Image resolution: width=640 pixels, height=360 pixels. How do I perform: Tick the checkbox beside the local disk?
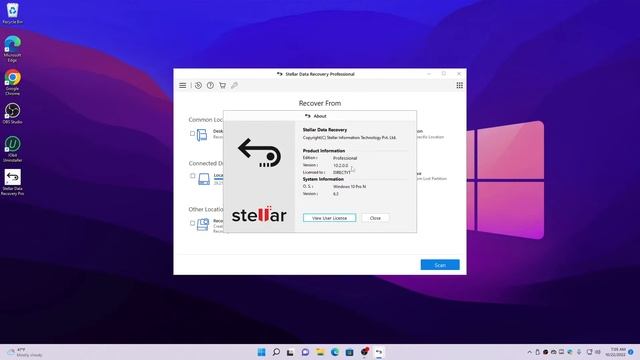[x=192, y=176]
